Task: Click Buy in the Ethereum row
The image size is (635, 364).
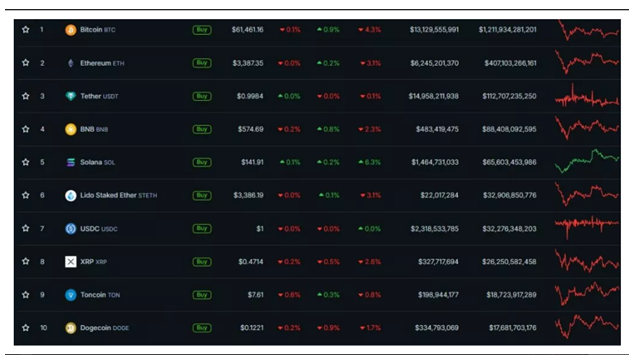Action: point(202,63)
